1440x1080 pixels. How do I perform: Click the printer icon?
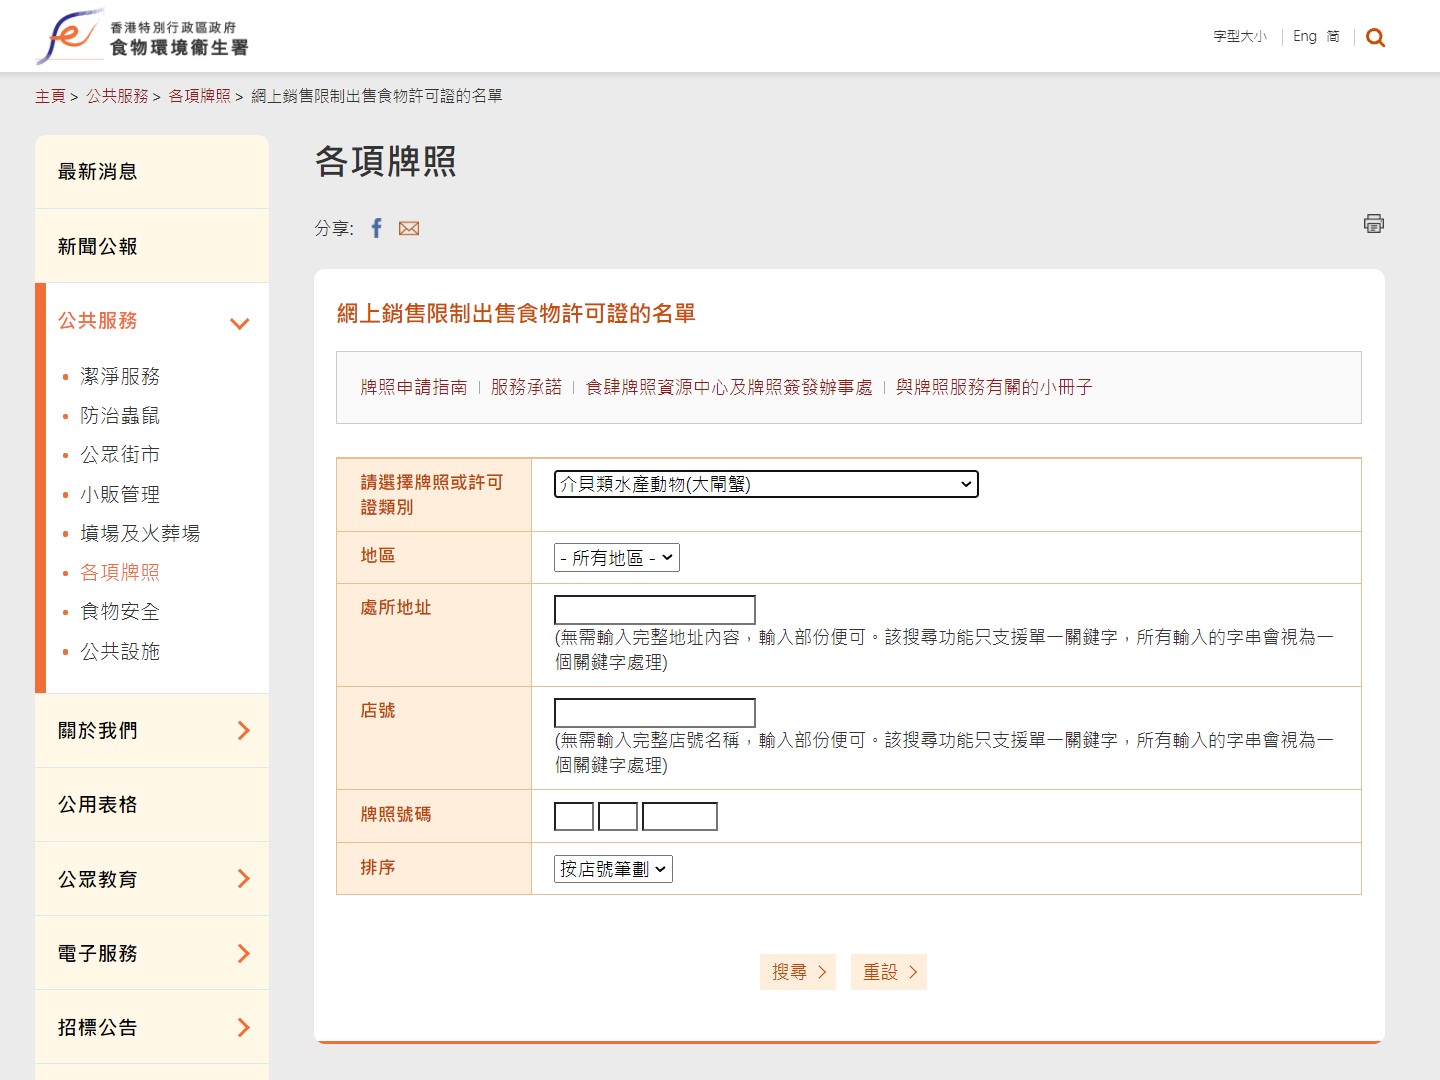(x=1373, y=223)
